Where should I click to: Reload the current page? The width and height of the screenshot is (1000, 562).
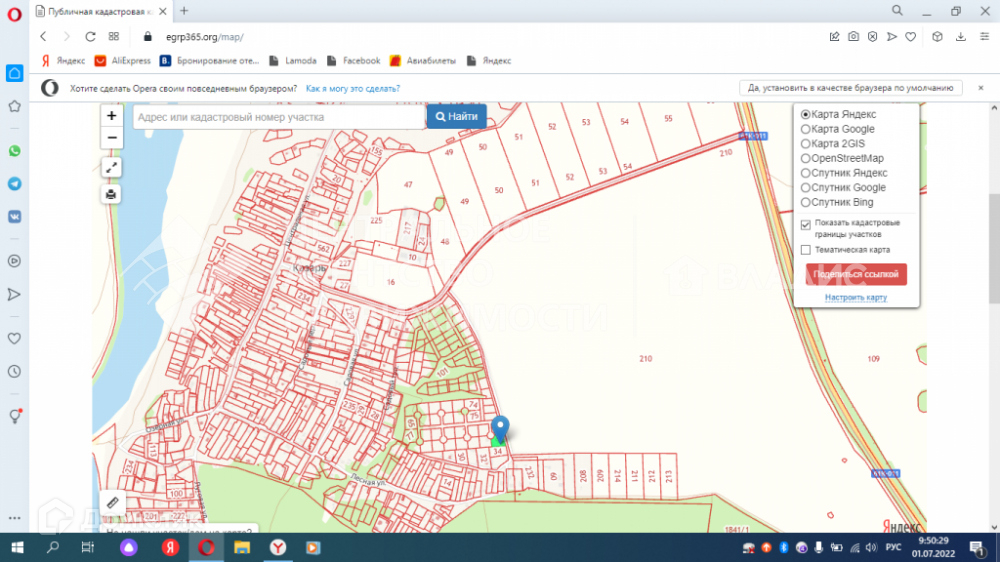pyautogui.click(x=90, y=36)
